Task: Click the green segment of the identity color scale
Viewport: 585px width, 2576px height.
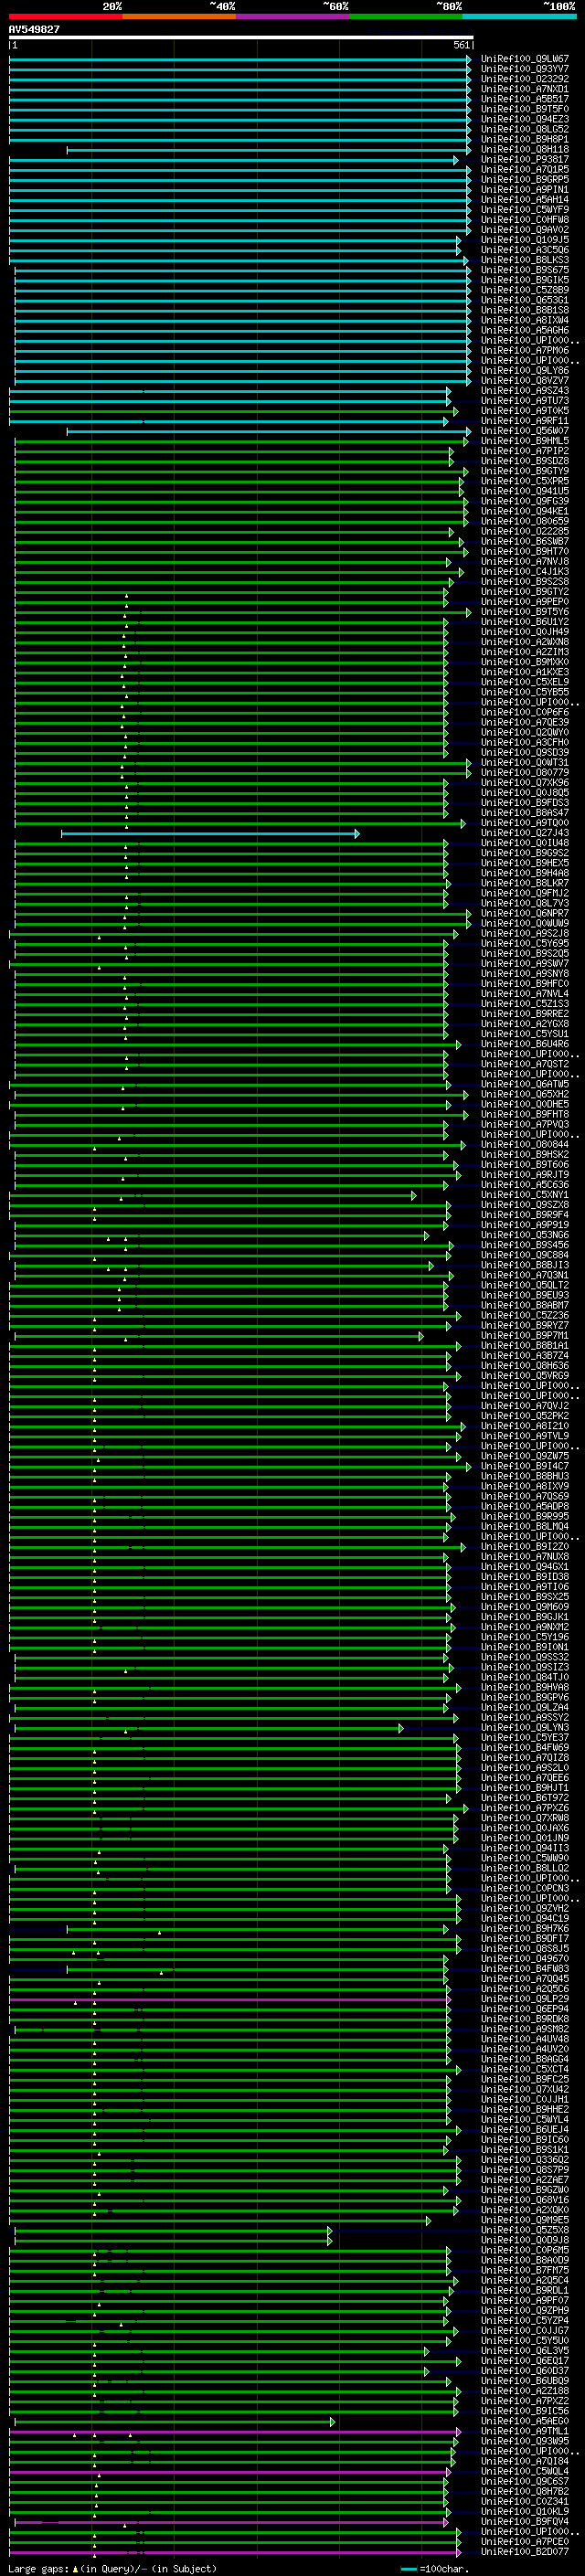Action: pyautogui.click(x=405, y=16)
